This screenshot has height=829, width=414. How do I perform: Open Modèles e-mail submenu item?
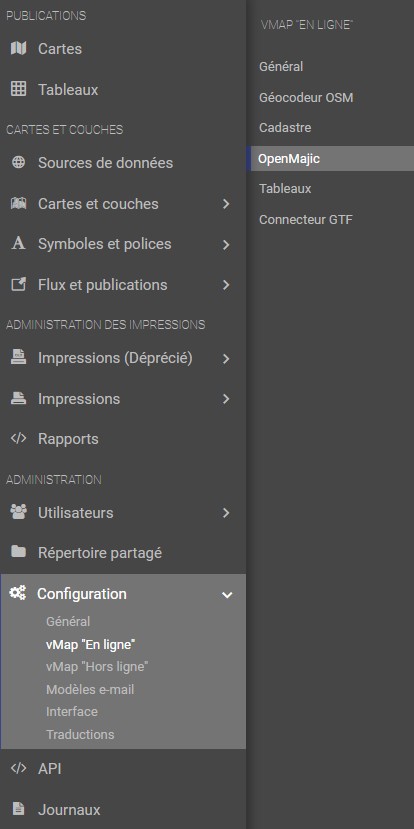tap(90, 689)
